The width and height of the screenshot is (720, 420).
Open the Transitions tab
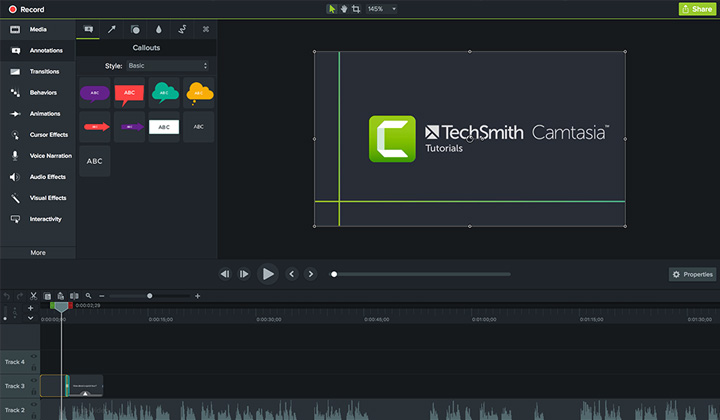(38, 72)
